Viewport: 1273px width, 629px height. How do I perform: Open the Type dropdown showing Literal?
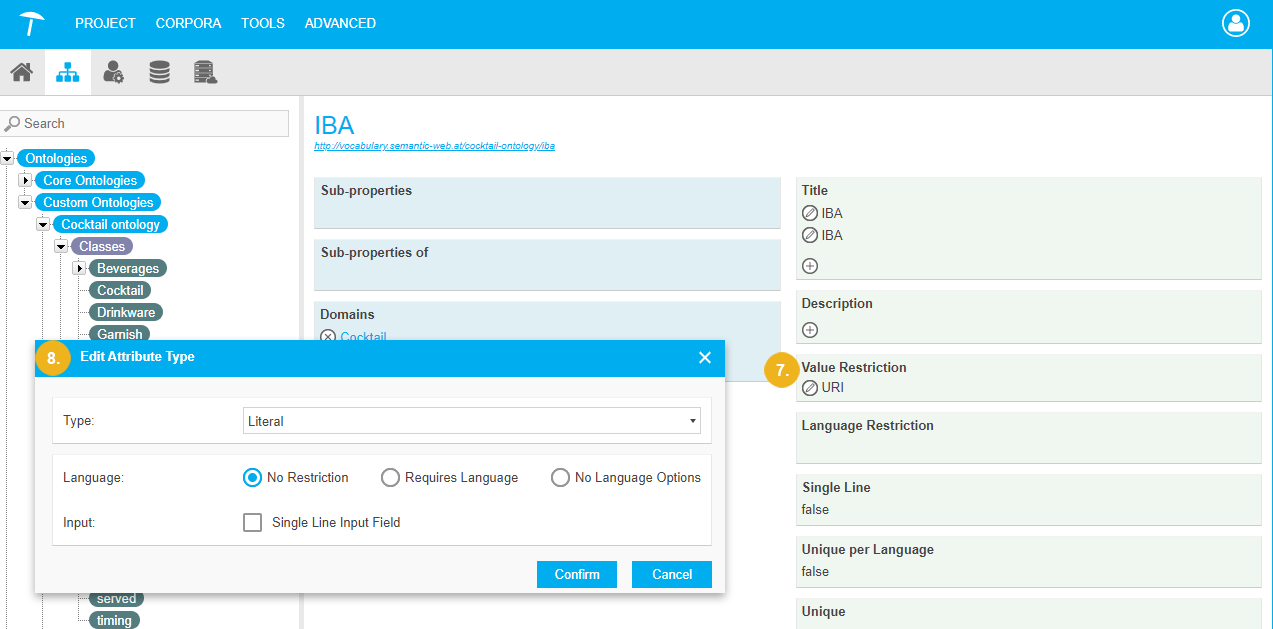[x=472, y=421]
